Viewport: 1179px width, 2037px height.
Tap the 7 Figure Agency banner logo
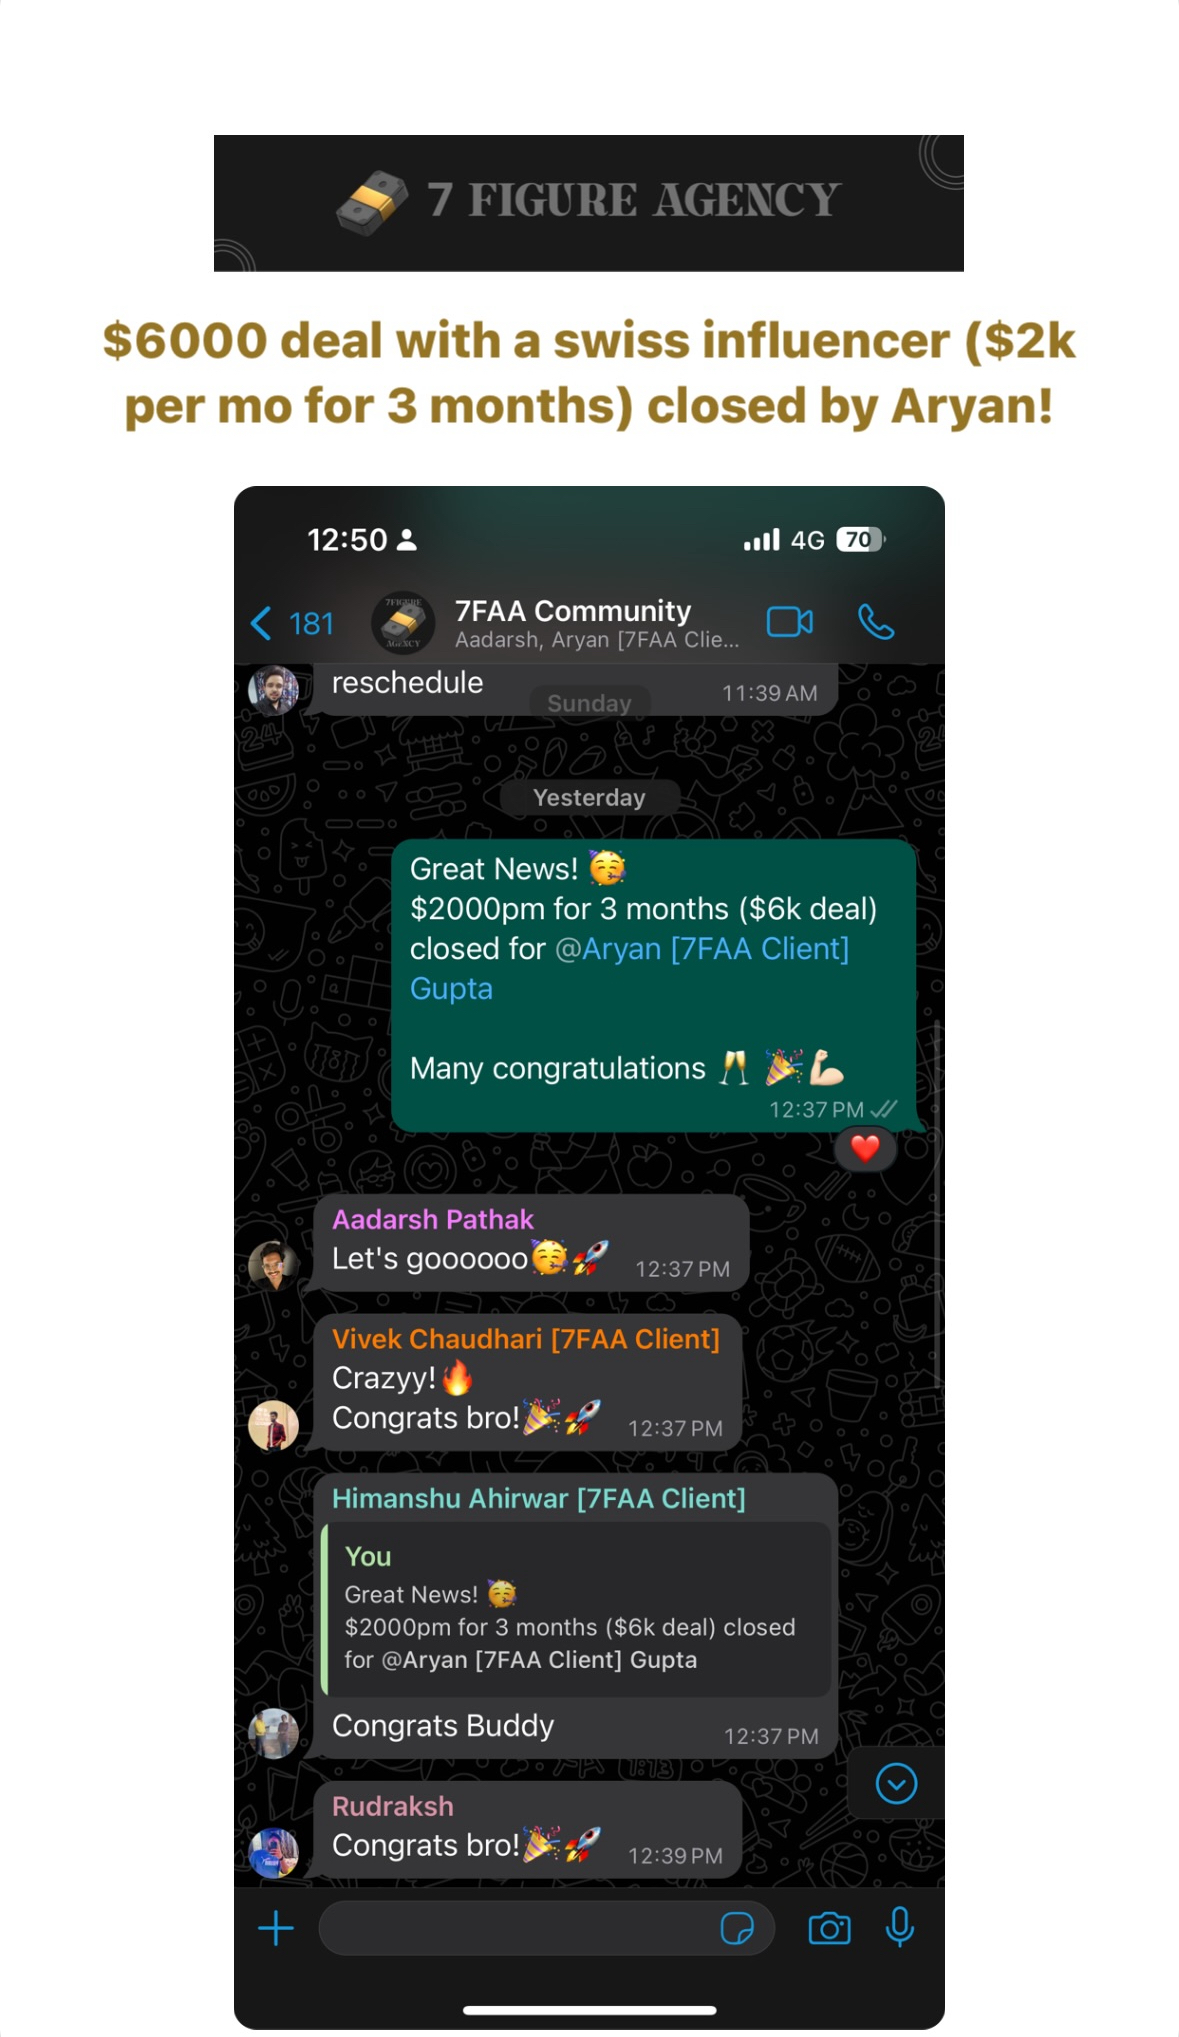[589, 203]
